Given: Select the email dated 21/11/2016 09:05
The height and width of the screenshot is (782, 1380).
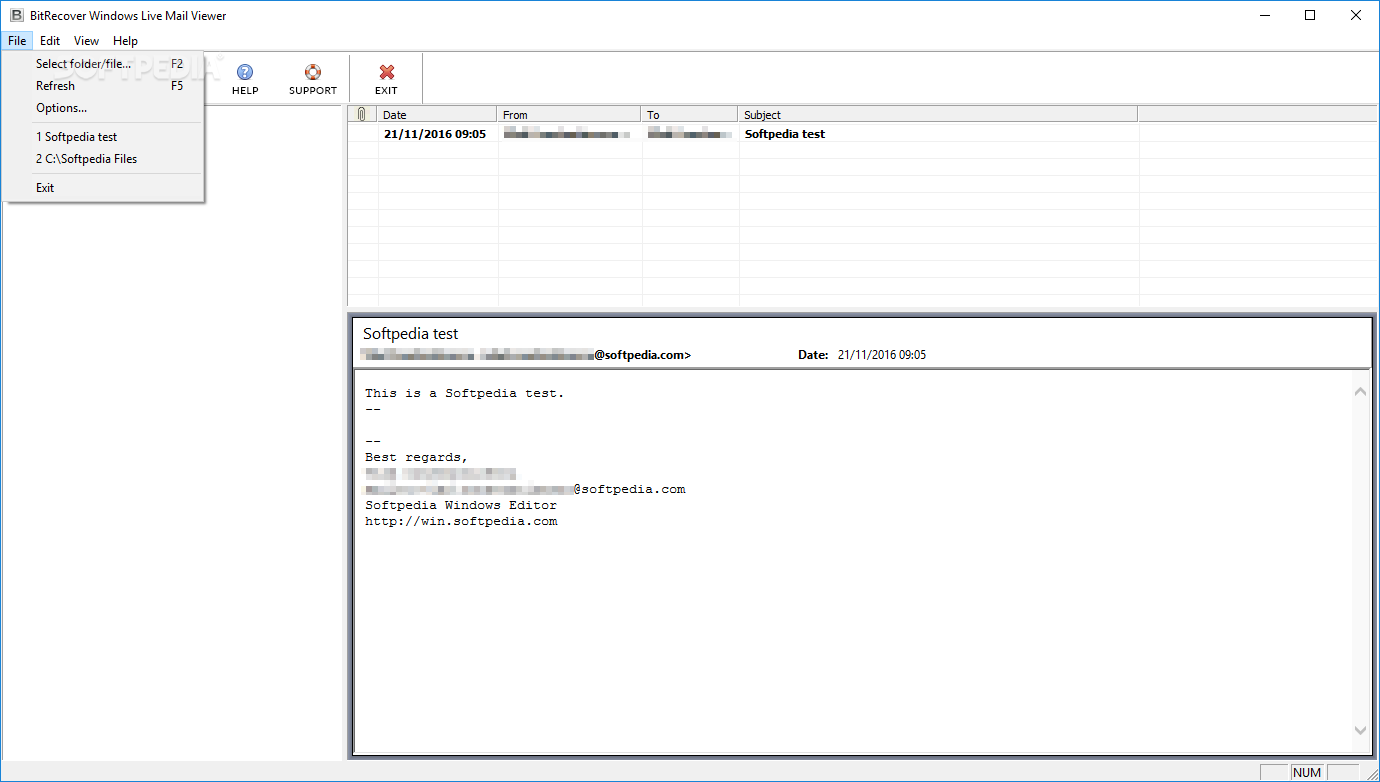Looking at the screenshot, I should (x=435, y=134).
